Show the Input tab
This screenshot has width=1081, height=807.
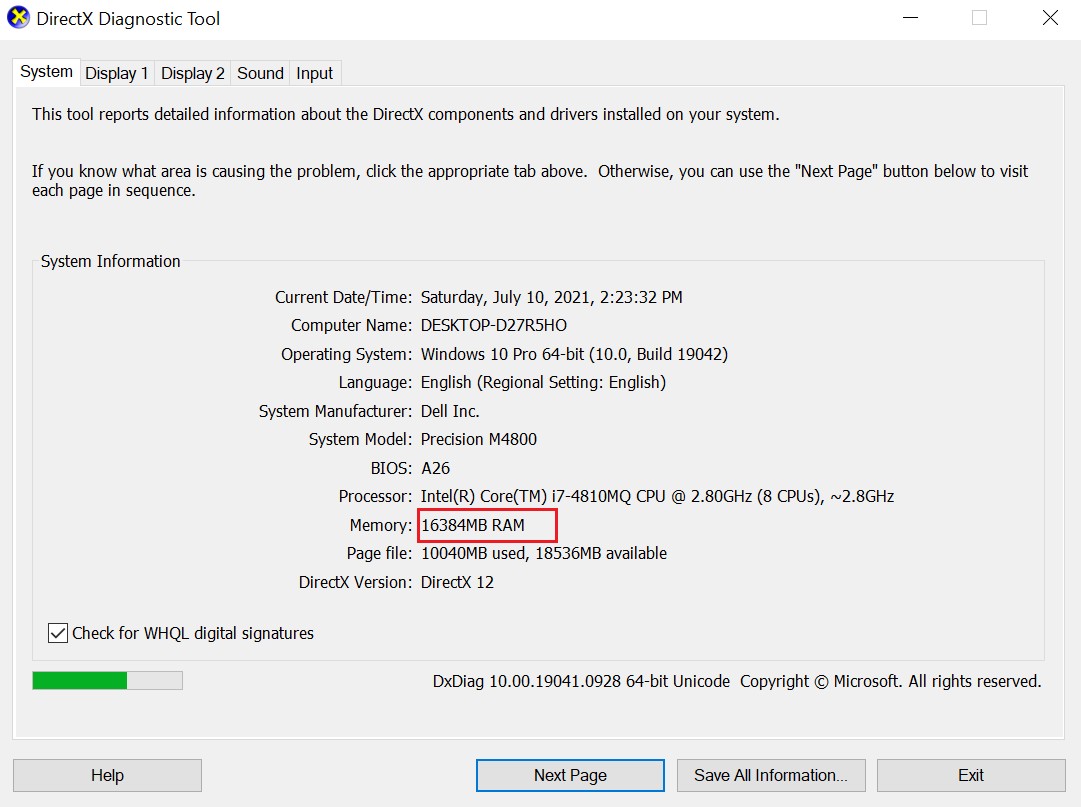tap(314, 73)
